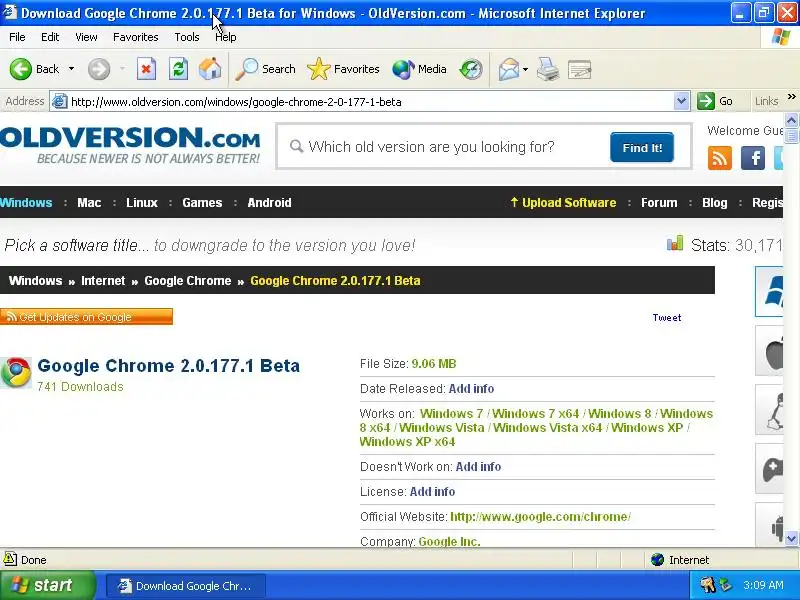800x600 pixels.
Task: Click the Get Updates on Google button
Action: coord(86,316)
